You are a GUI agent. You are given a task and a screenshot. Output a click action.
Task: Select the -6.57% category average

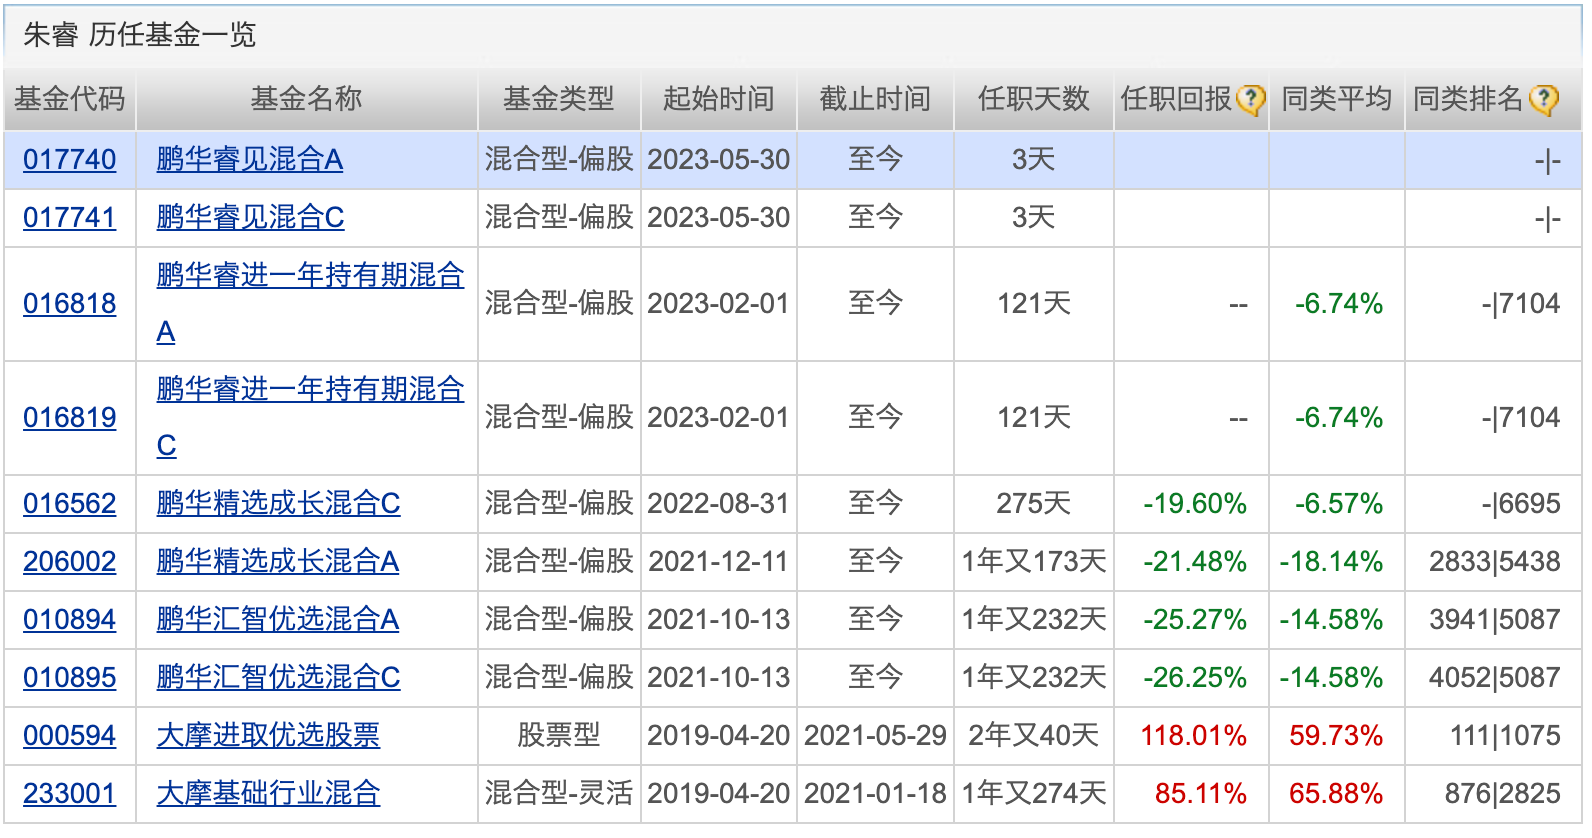tap(1339, 504)
